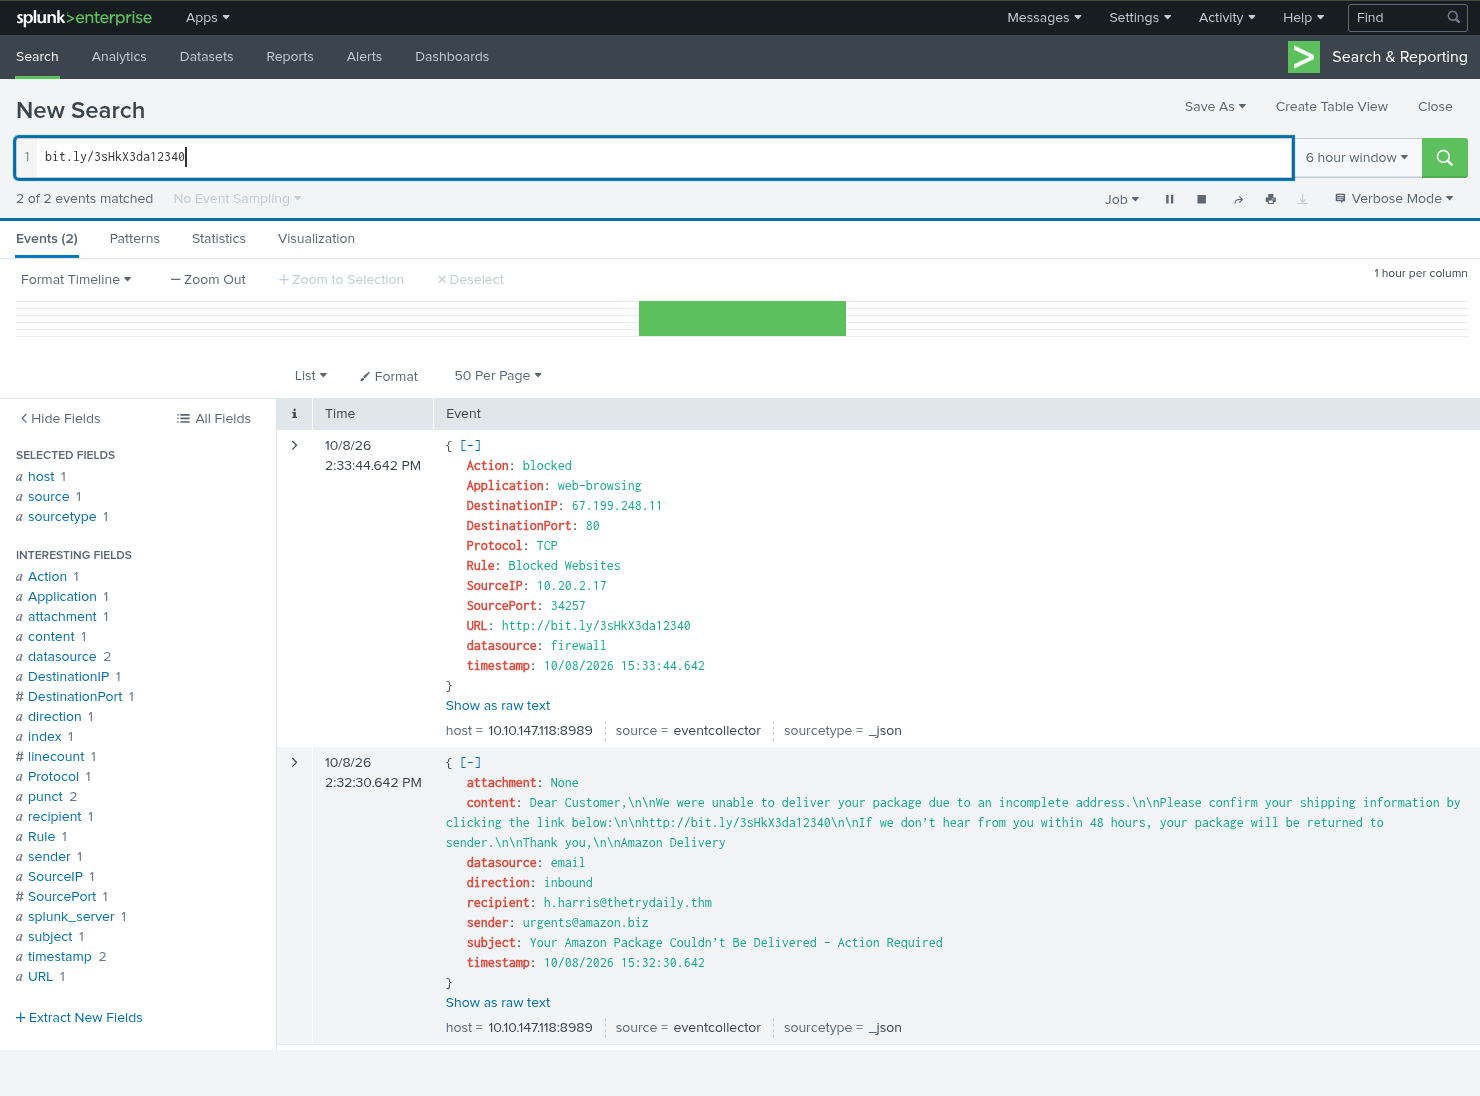1480x1096 pixels.
Task: Click the event info column header icon
Action: (294, 414)
